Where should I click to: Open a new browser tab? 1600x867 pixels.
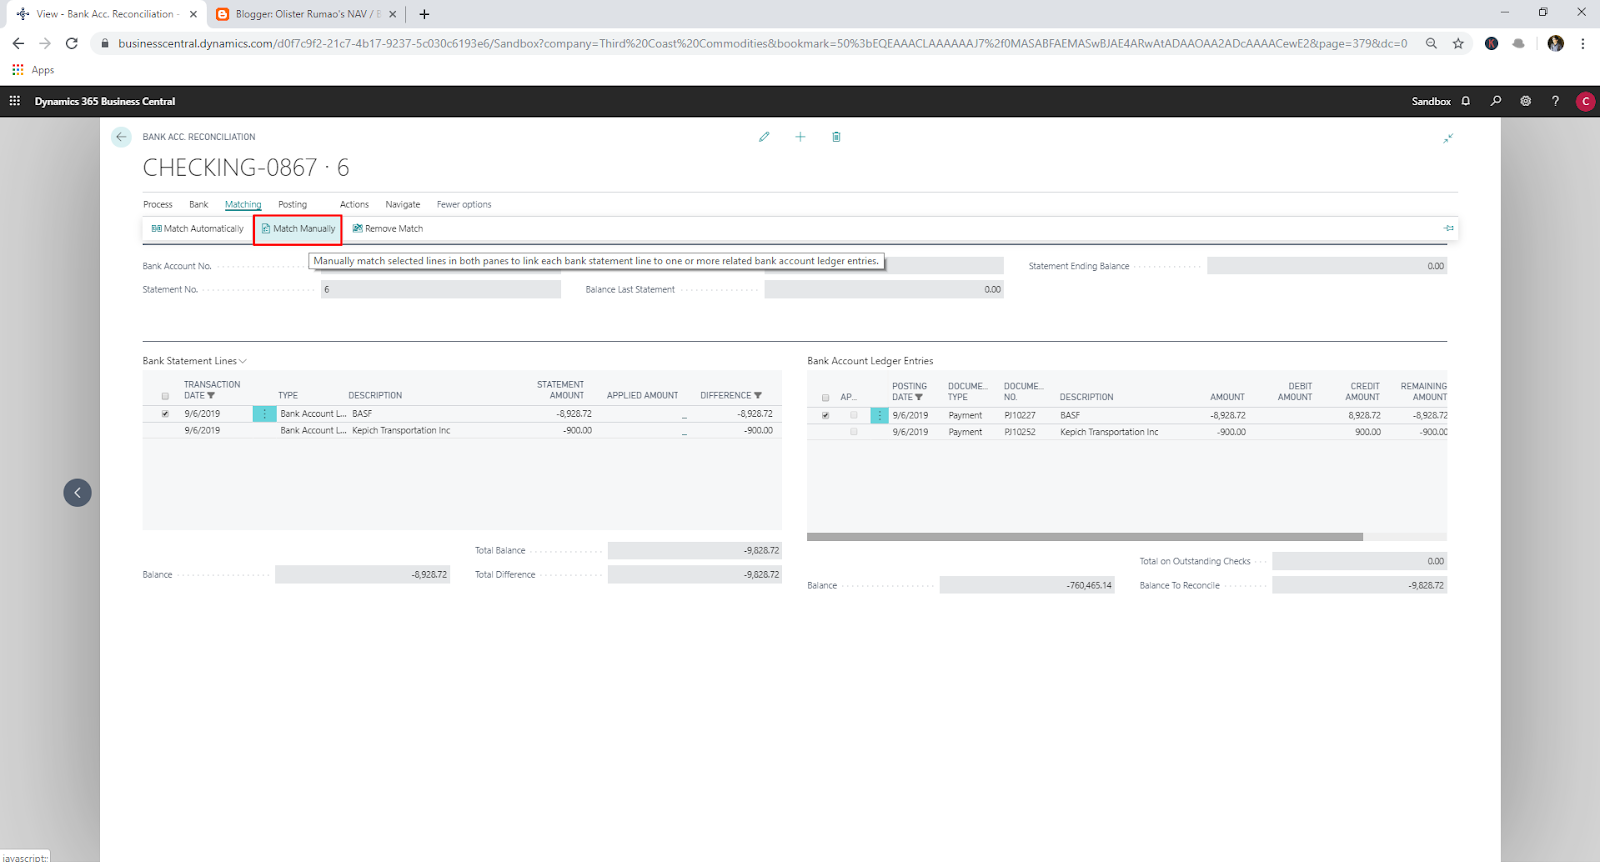pos(424,14)
